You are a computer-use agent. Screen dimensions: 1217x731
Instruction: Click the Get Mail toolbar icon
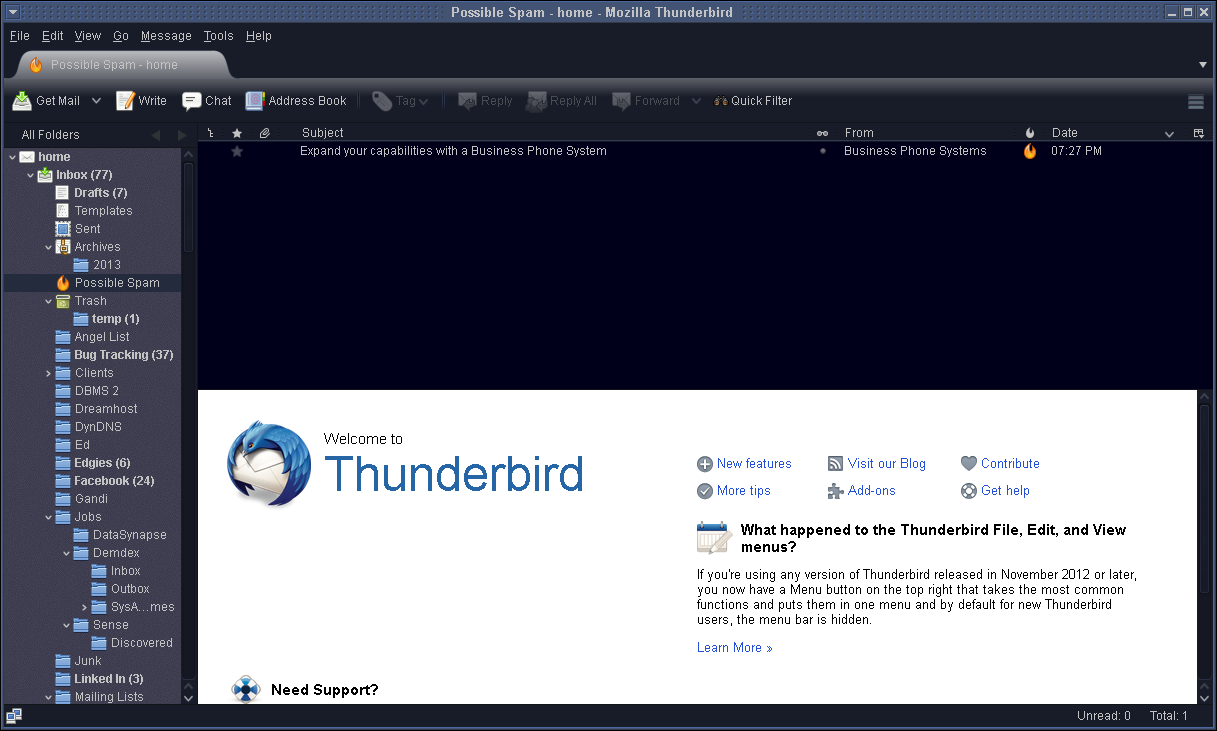point(22,101)
